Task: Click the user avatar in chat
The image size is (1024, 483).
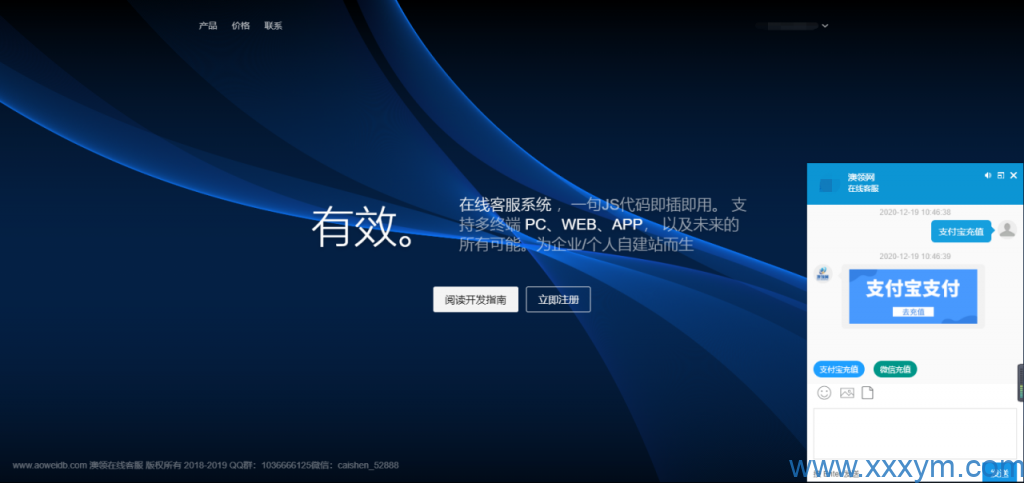Action: pyautogui.click(x=1007, y=230)
